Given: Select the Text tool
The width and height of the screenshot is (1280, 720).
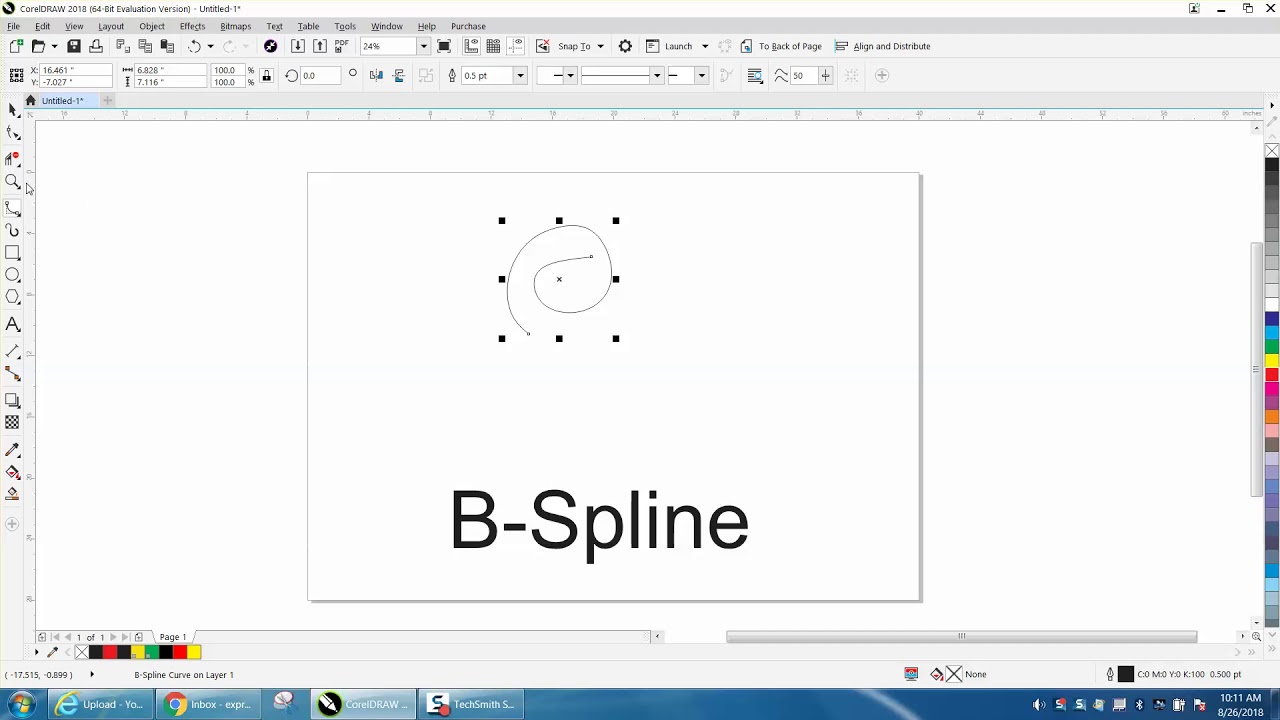Looking at the screenshot, I should pos(13,324).
